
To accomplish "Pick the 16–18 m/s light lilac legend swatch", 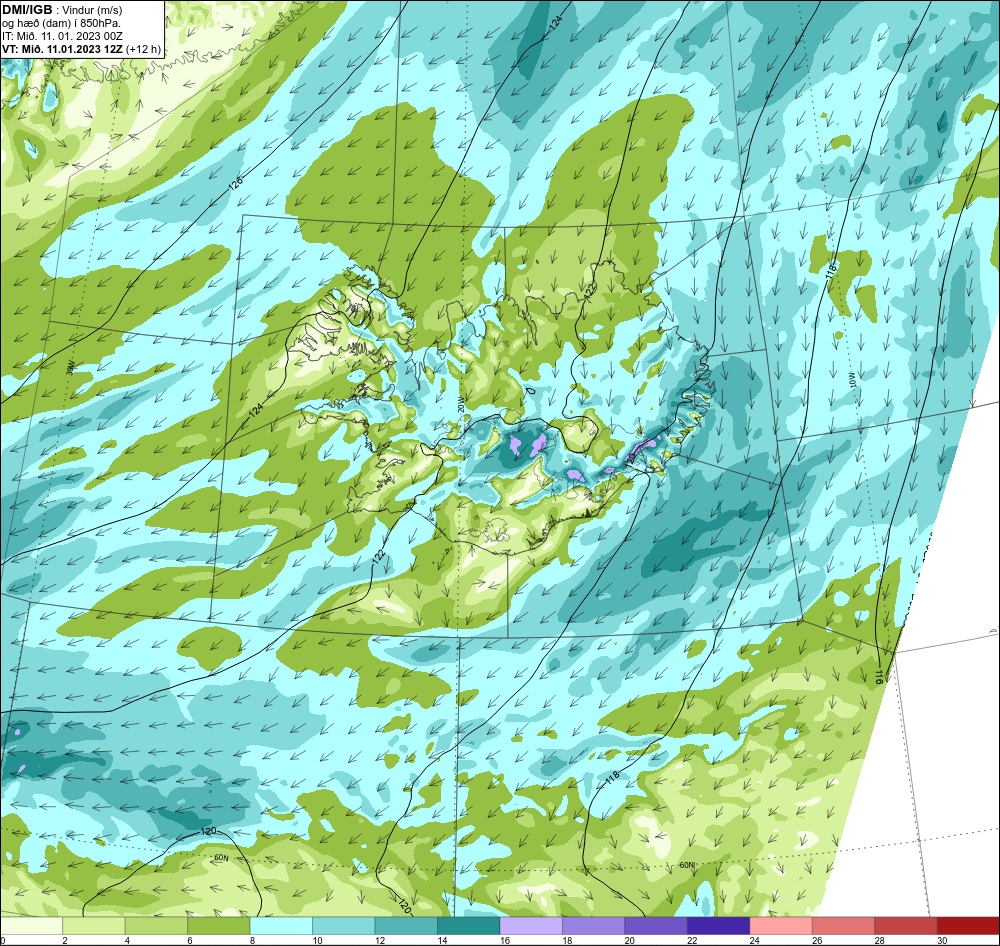I will [531, 925].
